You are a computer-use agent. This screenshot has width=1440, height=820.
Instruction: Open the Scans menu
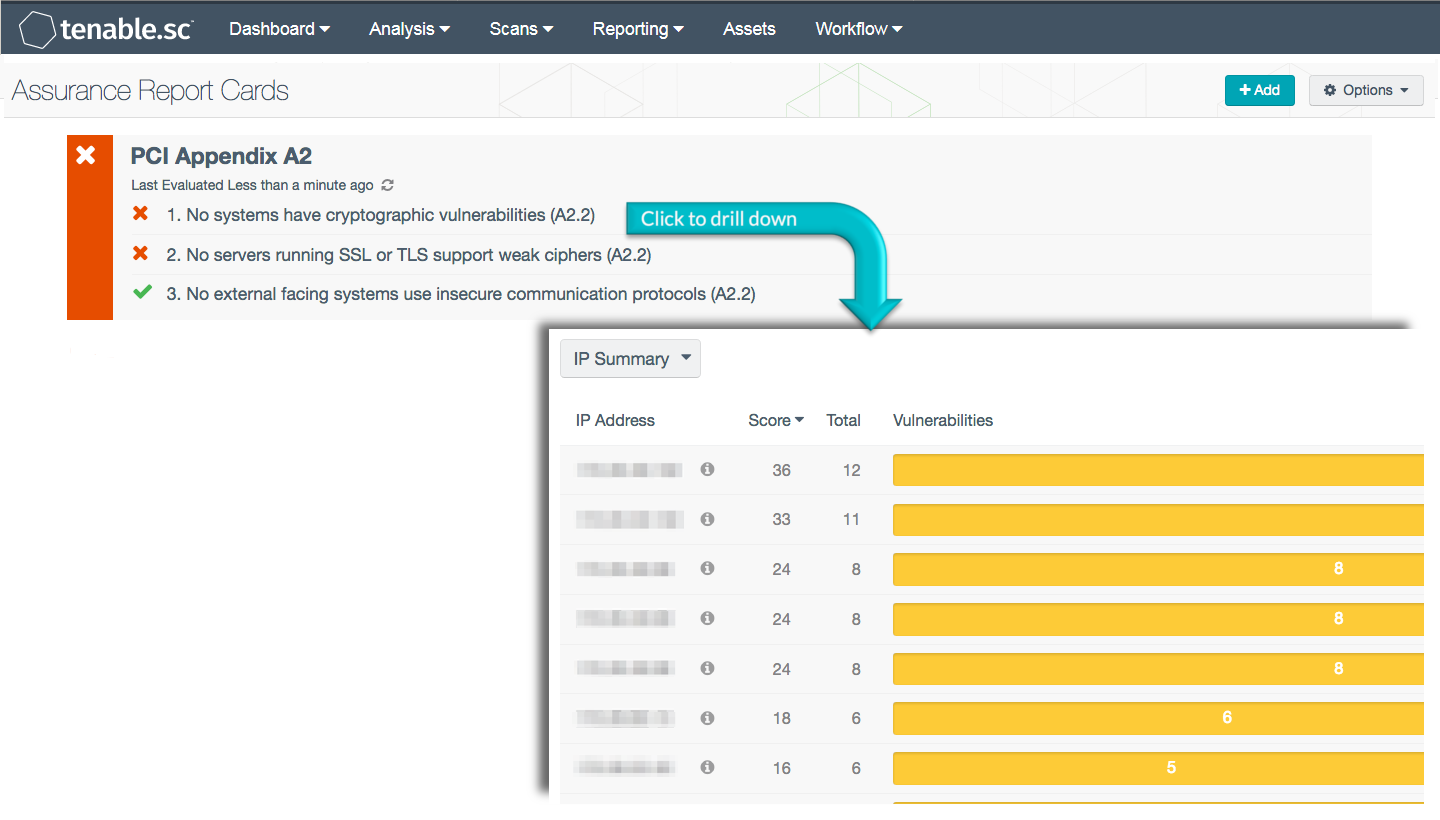(521, 29)
